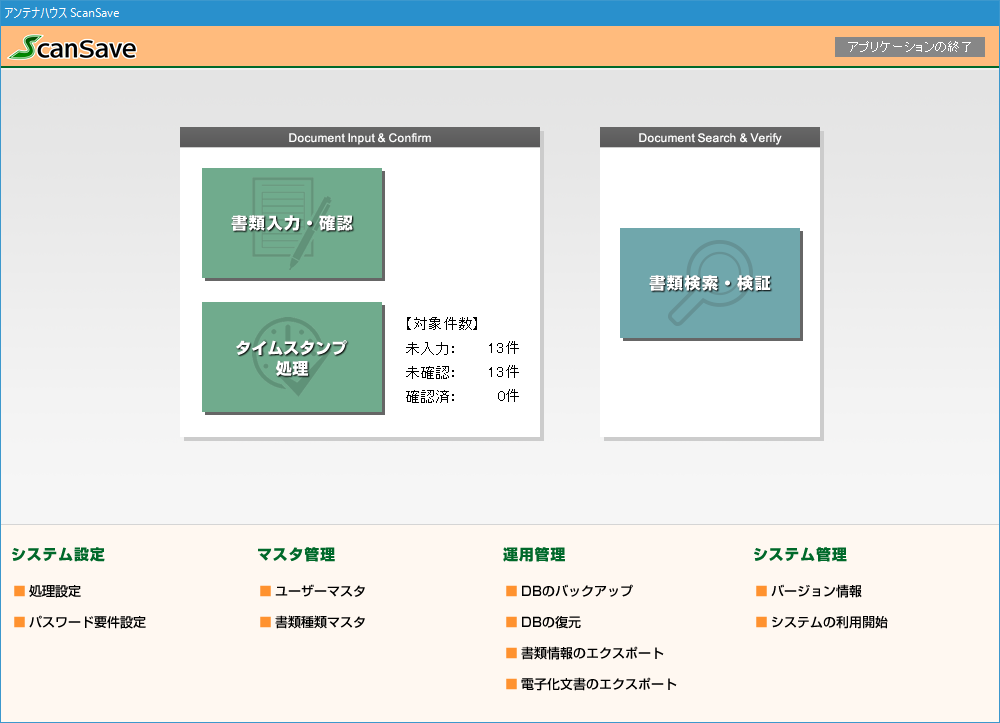Open the 書類入力・確認 tile
Viewport: 1000px width, 723px height.
coord(292,223)
